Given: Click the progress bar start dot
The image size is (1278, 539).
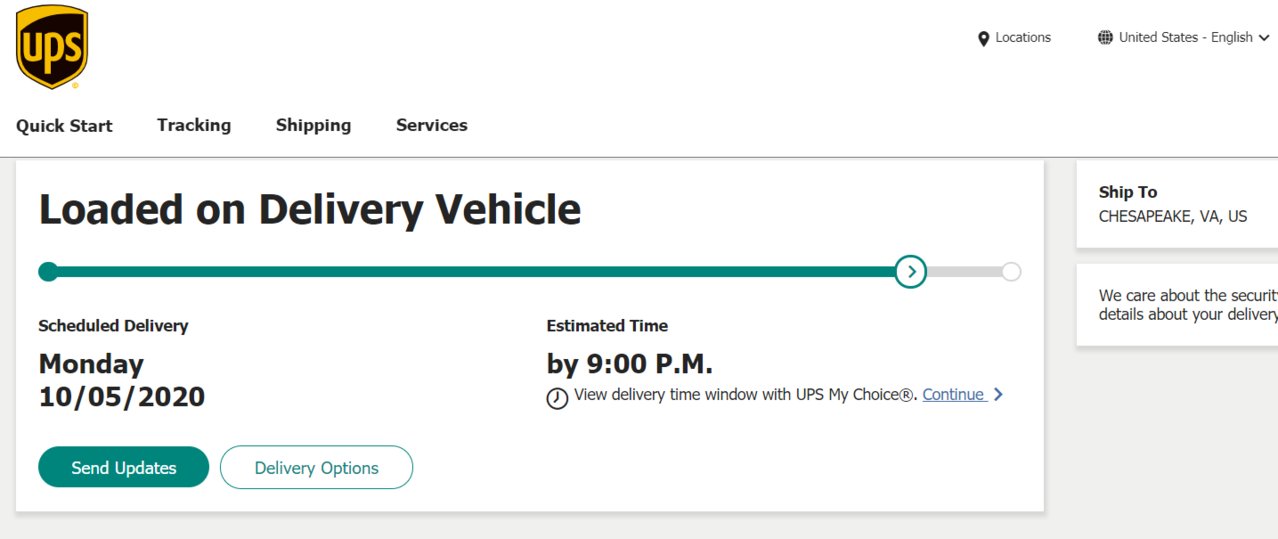Looking at the screenshot, I should (48, 271).
